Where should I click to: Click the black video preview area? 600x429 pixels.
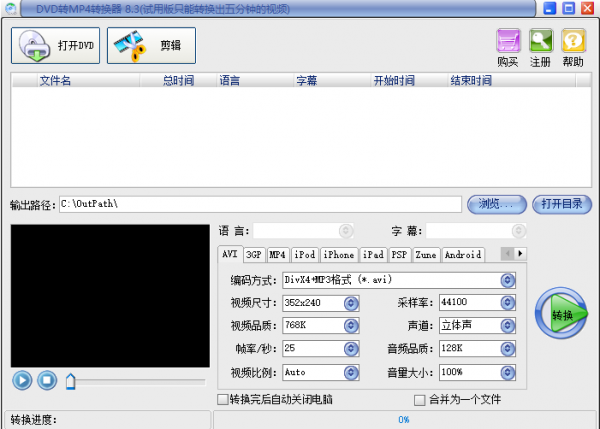110,296
